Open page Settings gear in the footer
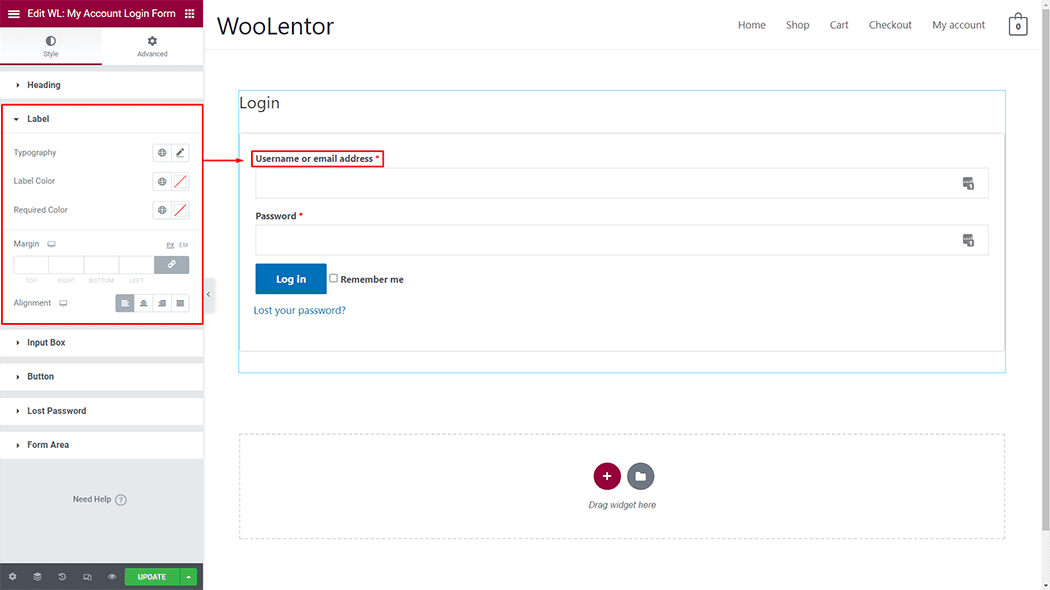This screenshot has height=590, width=1050. [12, 577]
